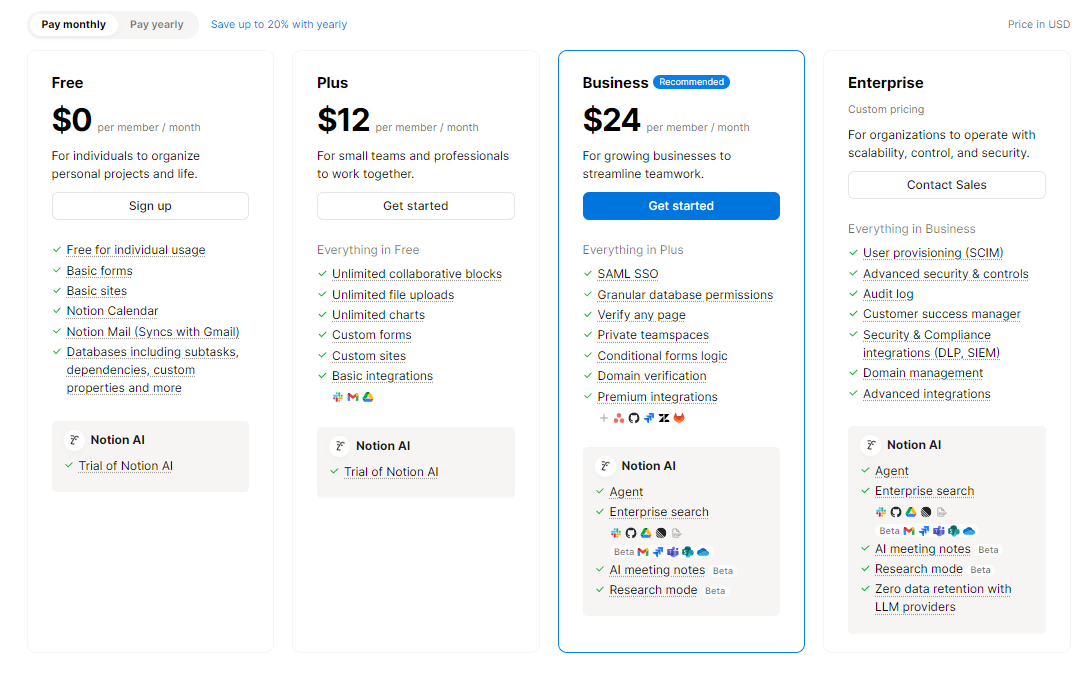
Task: Click the Jira icon under Premium integrations
Action: 649,418
